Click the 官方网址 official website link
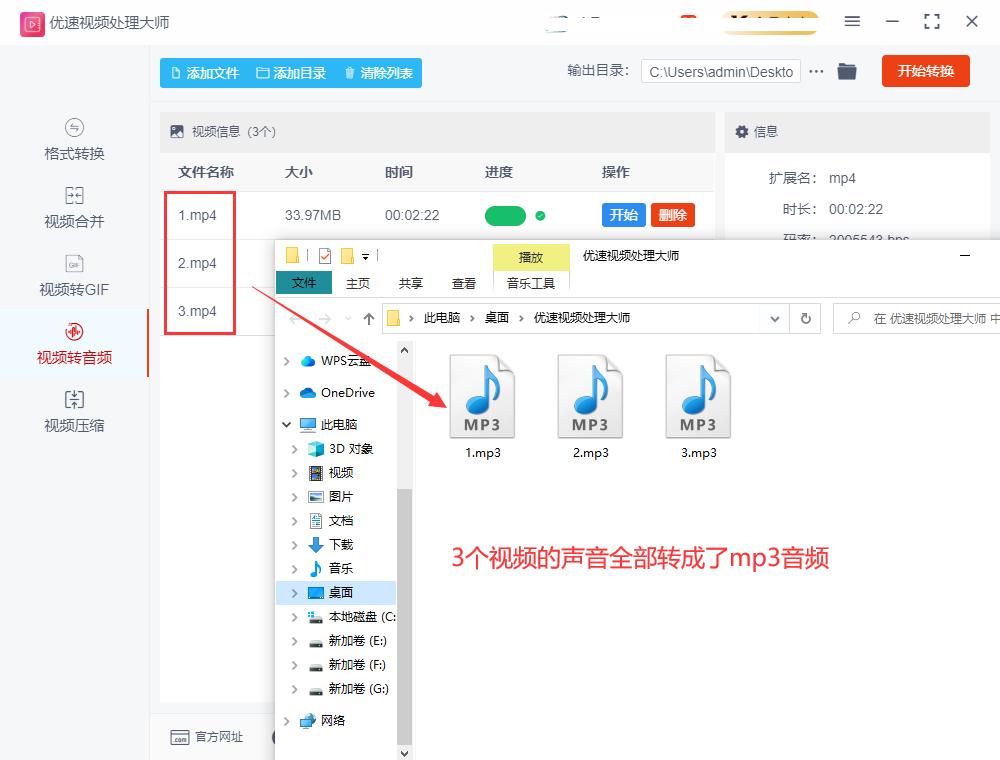Screen dimensions: 1000x760 click(x=207, y=738)
